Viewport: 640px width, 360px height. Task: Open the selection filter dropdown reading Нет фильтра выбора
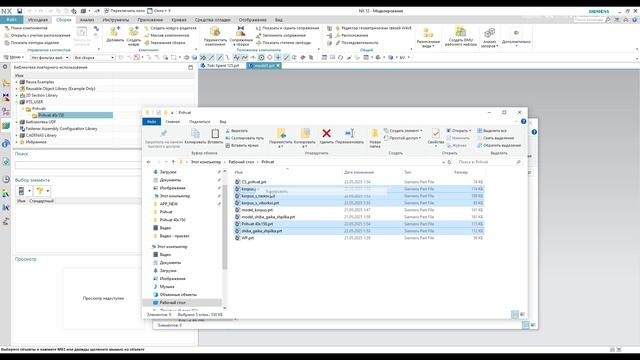(x=50, y=58)
